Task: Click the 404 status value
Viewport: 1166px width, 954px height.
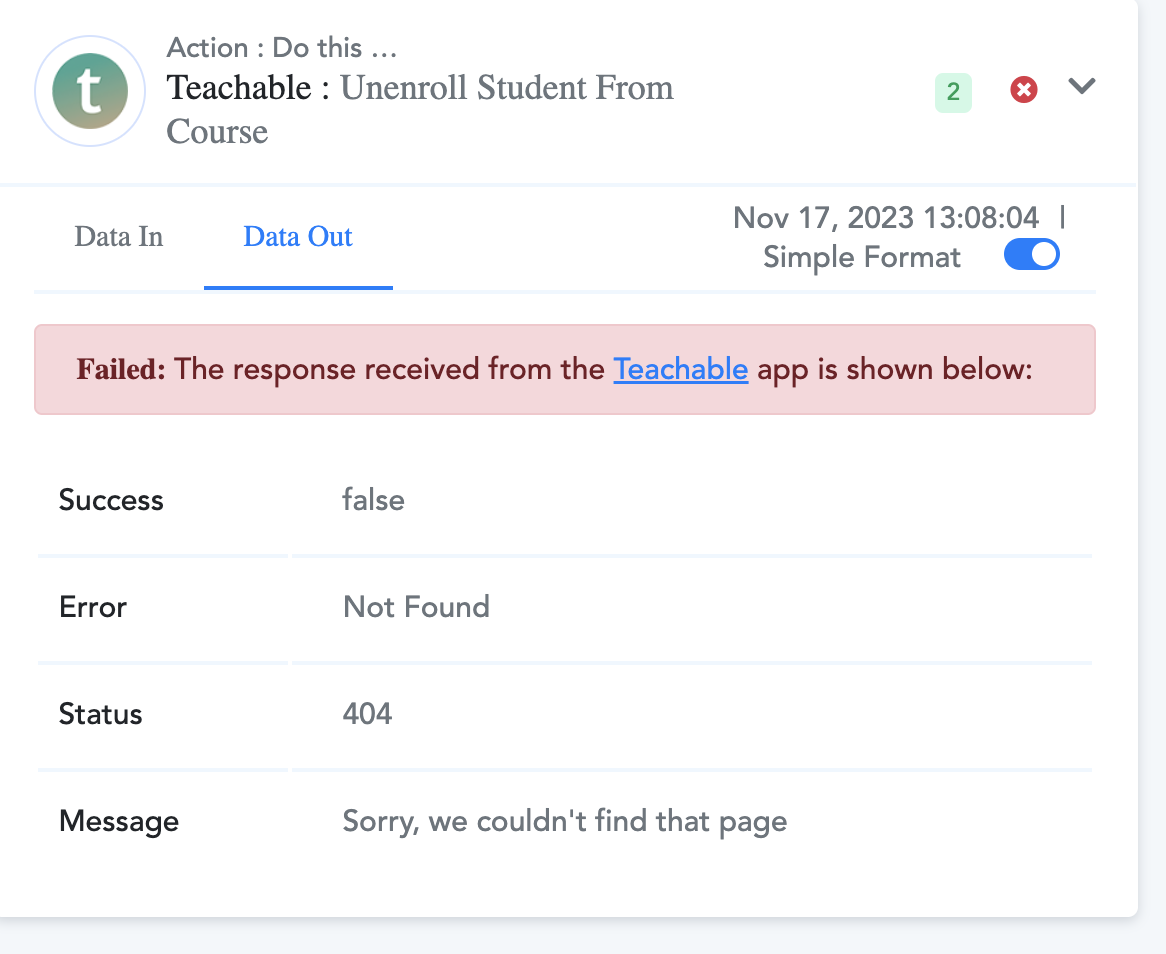Action: tap(367, 715)
